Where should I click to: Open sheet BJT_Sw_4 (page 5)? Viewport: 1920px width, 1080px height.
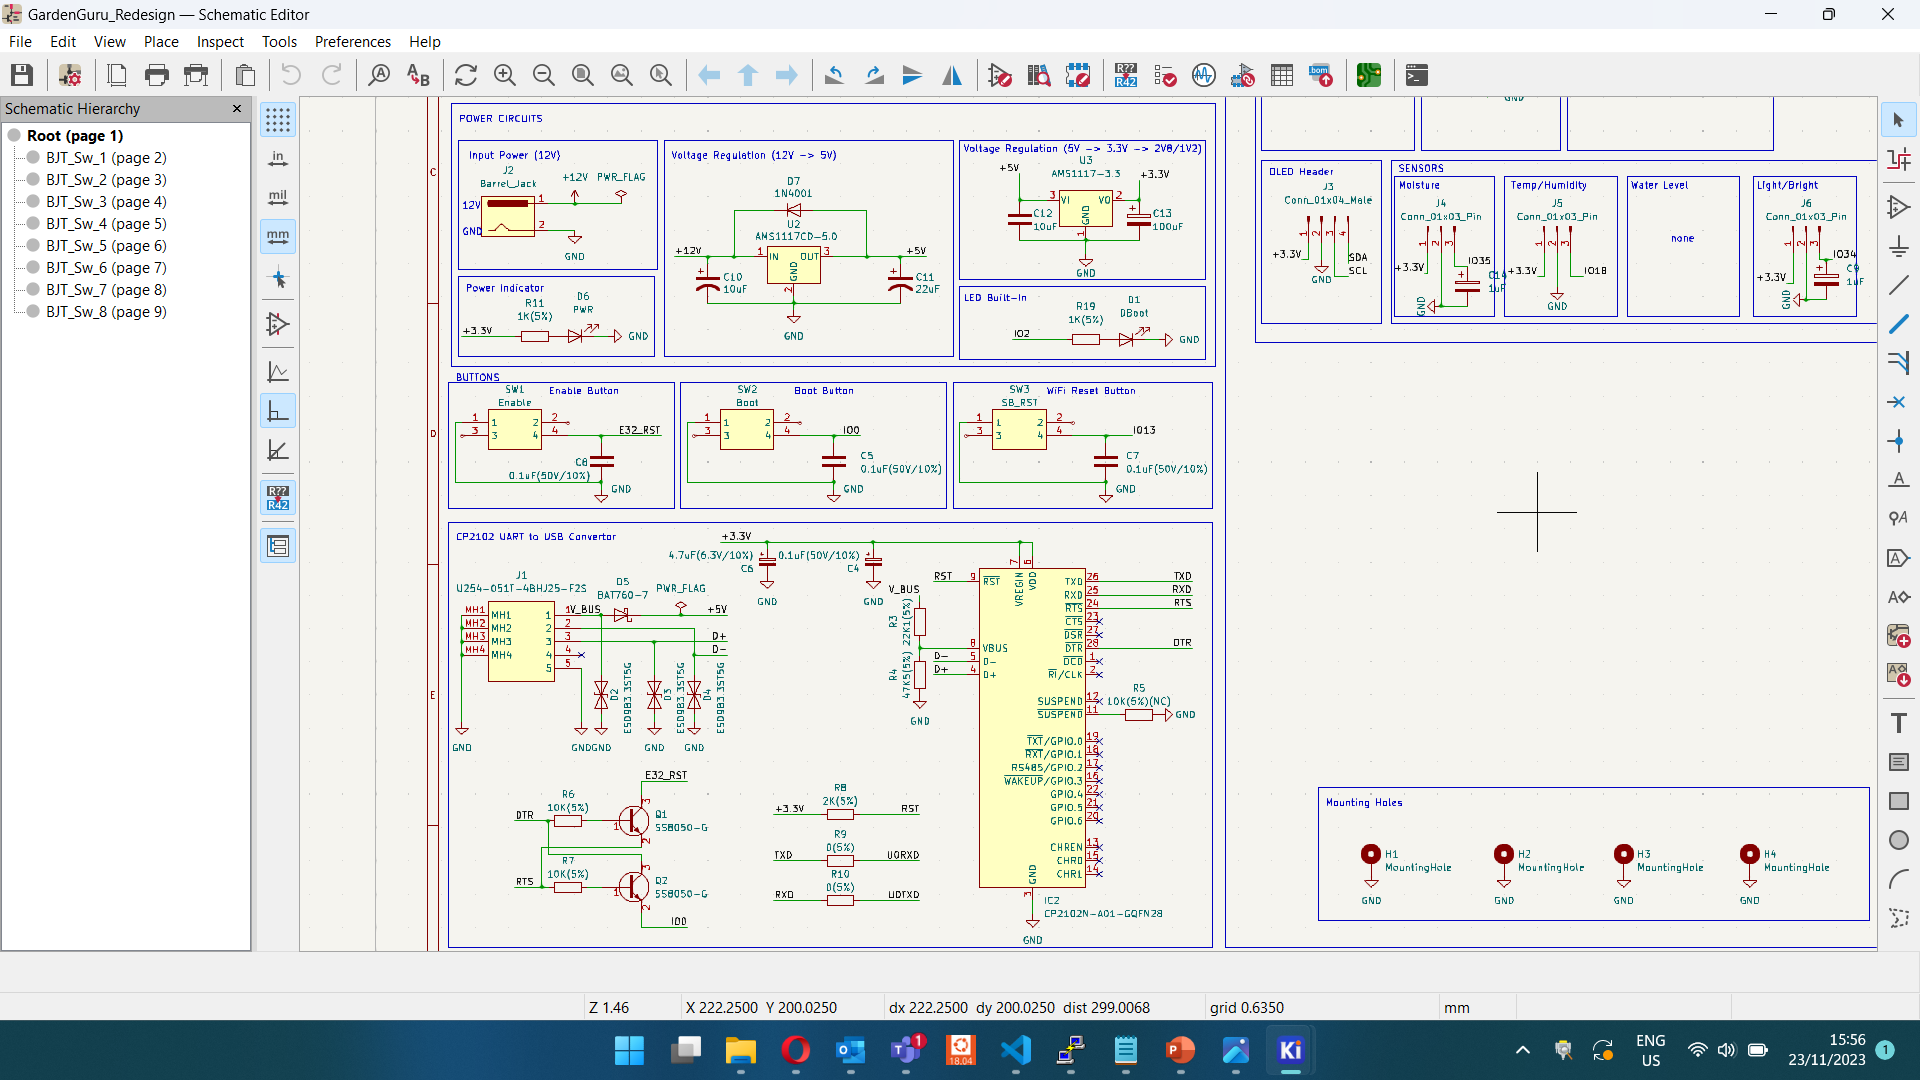106,223
